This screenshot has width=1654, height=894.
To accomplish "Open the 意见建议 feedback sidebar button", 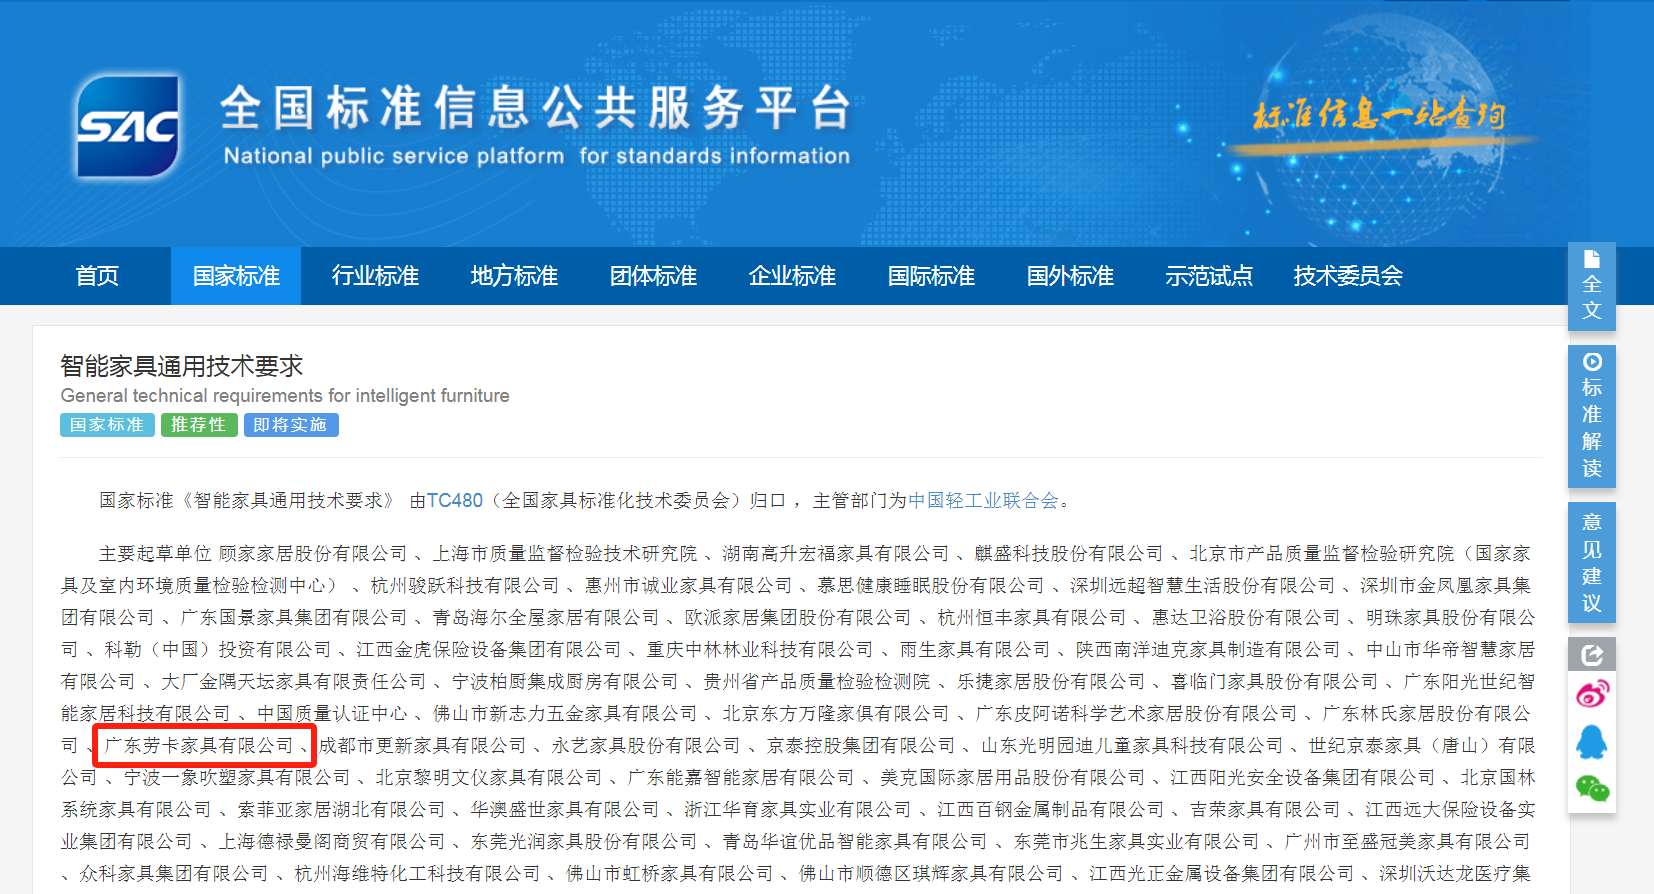I will click(x=1591, y=562).
